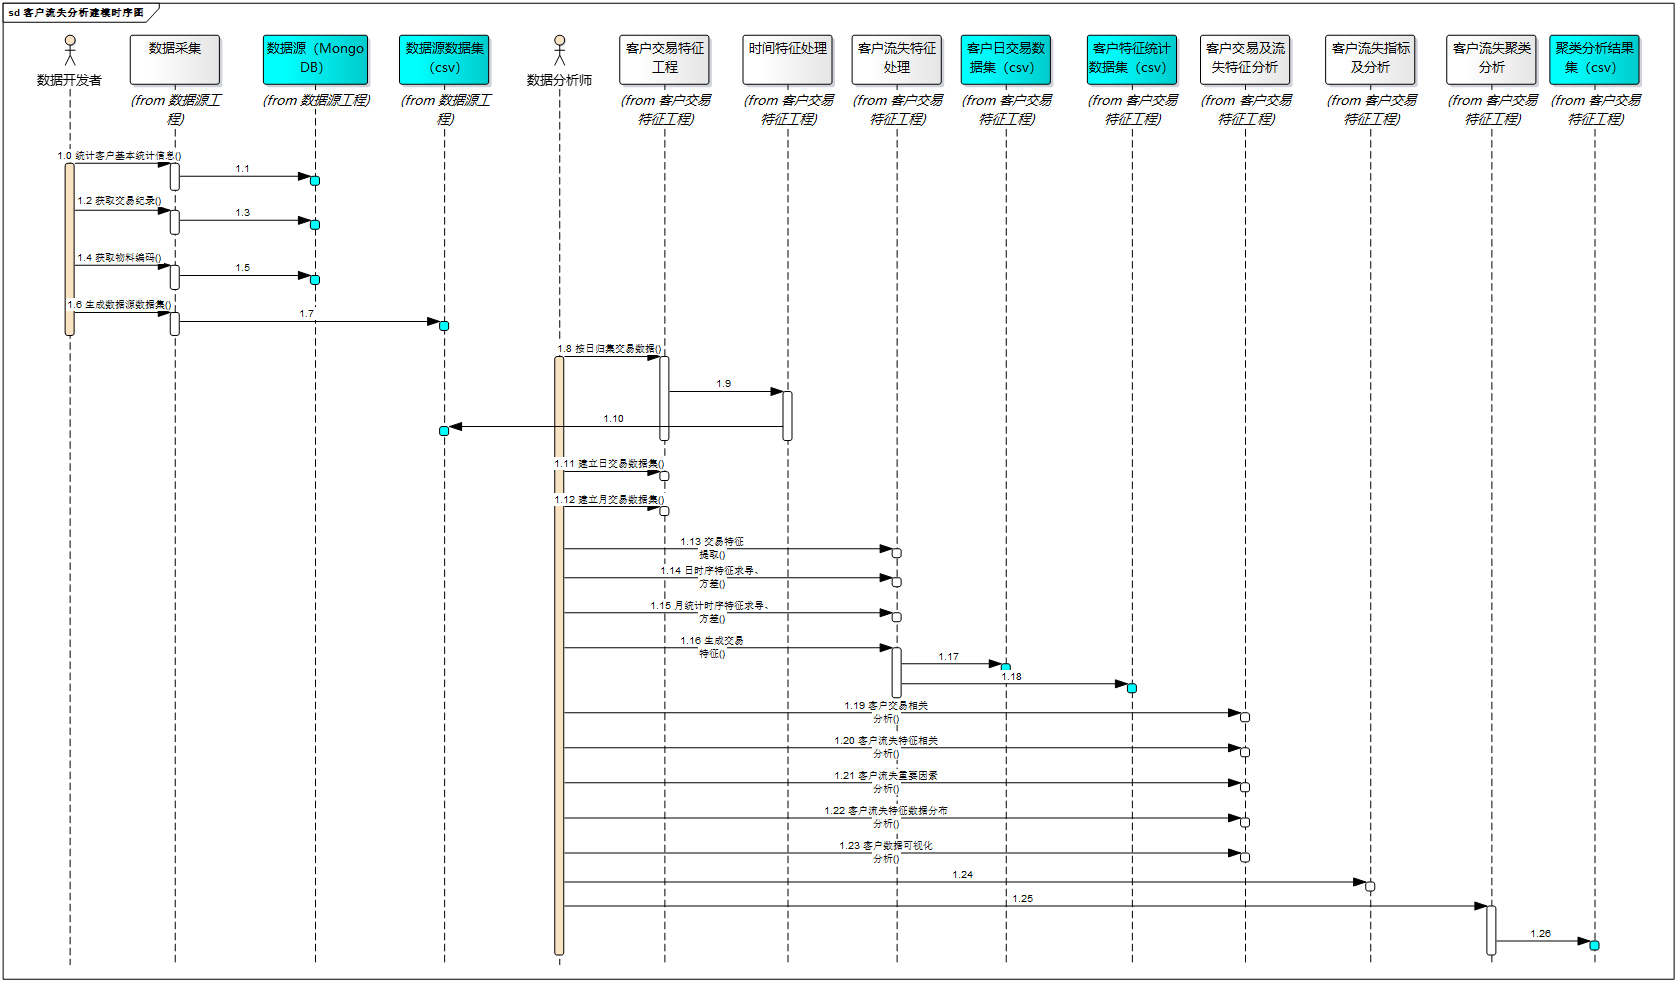Select the 数据分析师 actor stick figure
This screenshot has height=982, width=1679.
559,50
